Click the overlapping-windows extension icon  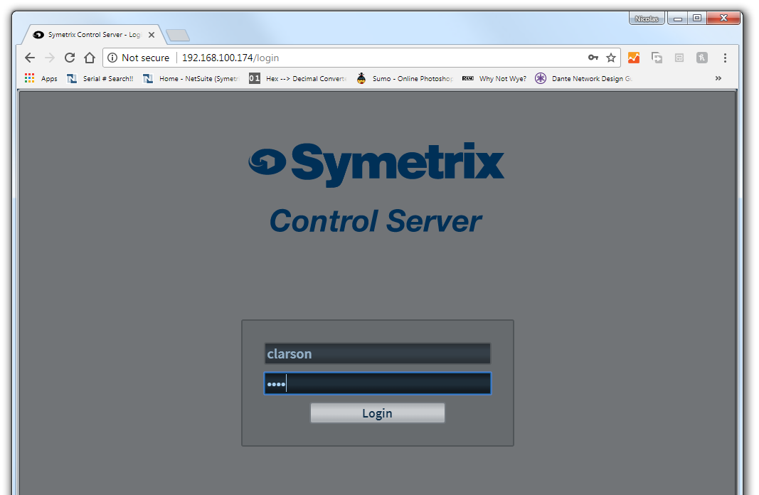pos(656,58)
